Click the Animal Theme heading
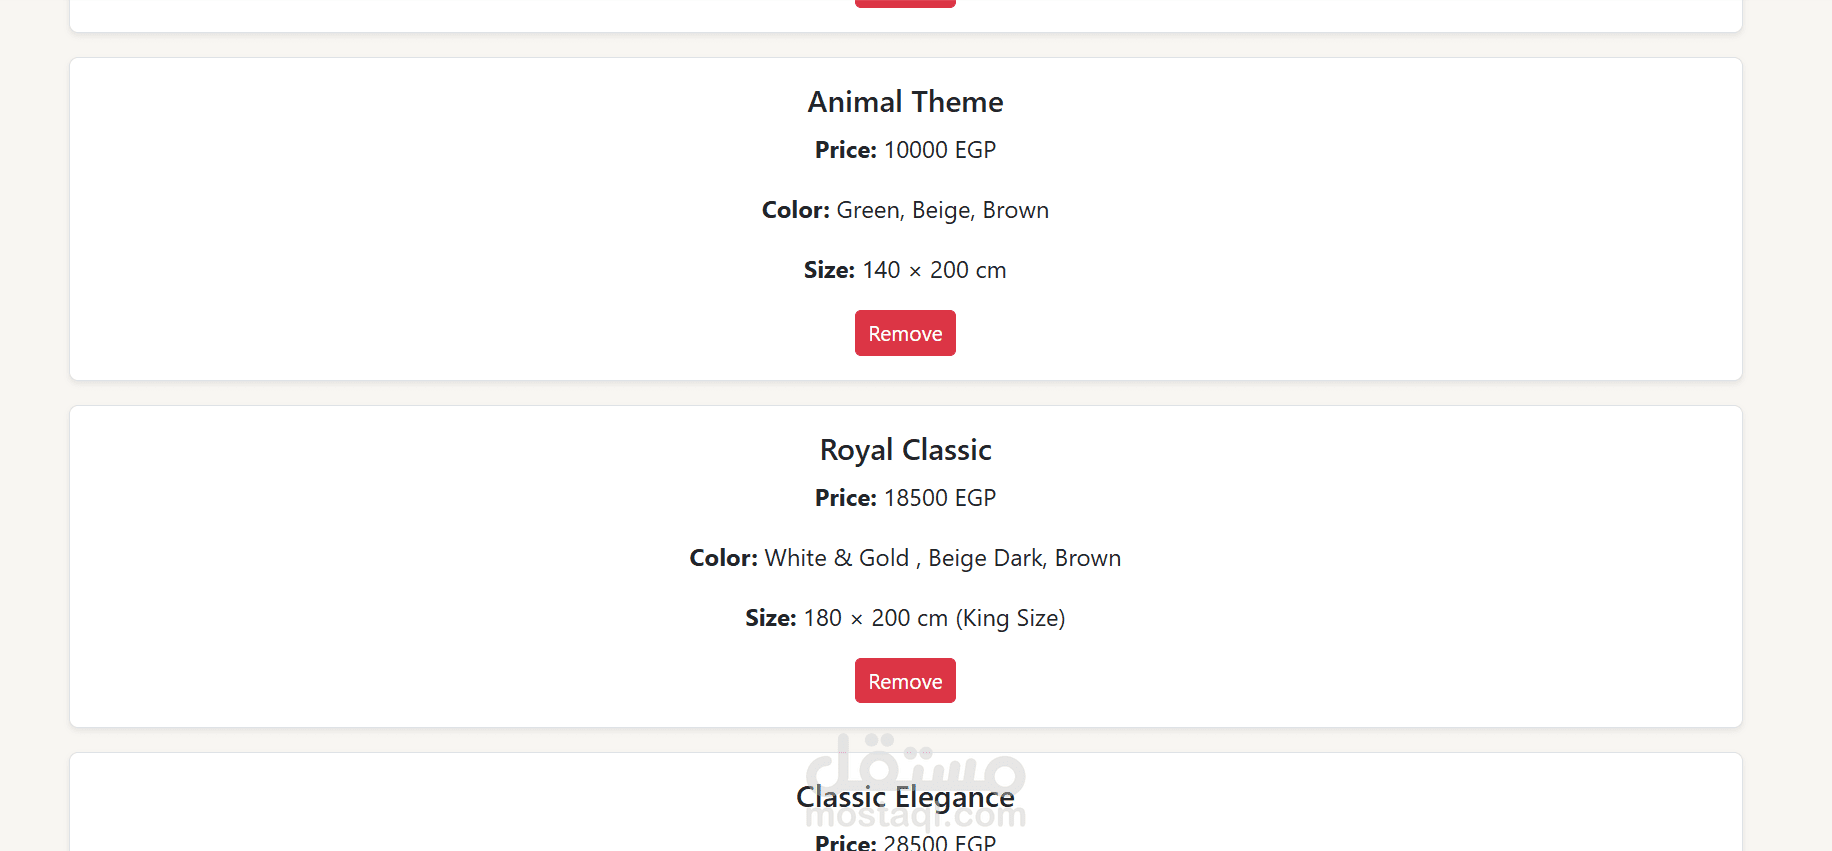 [905, 102]
